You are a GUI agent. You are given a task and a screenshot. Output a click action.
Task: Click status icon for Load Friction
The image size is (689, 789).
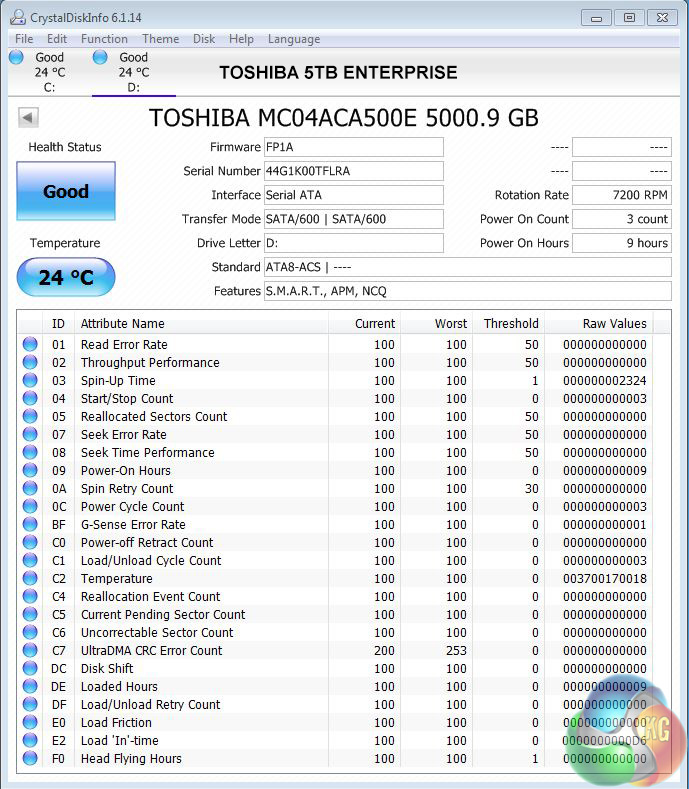[30, 722]
